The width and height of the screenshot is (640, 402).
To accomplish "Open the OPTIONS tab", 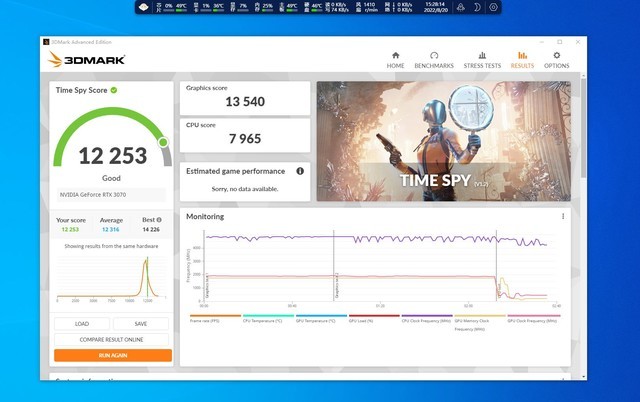I will (x=556, y=60).
